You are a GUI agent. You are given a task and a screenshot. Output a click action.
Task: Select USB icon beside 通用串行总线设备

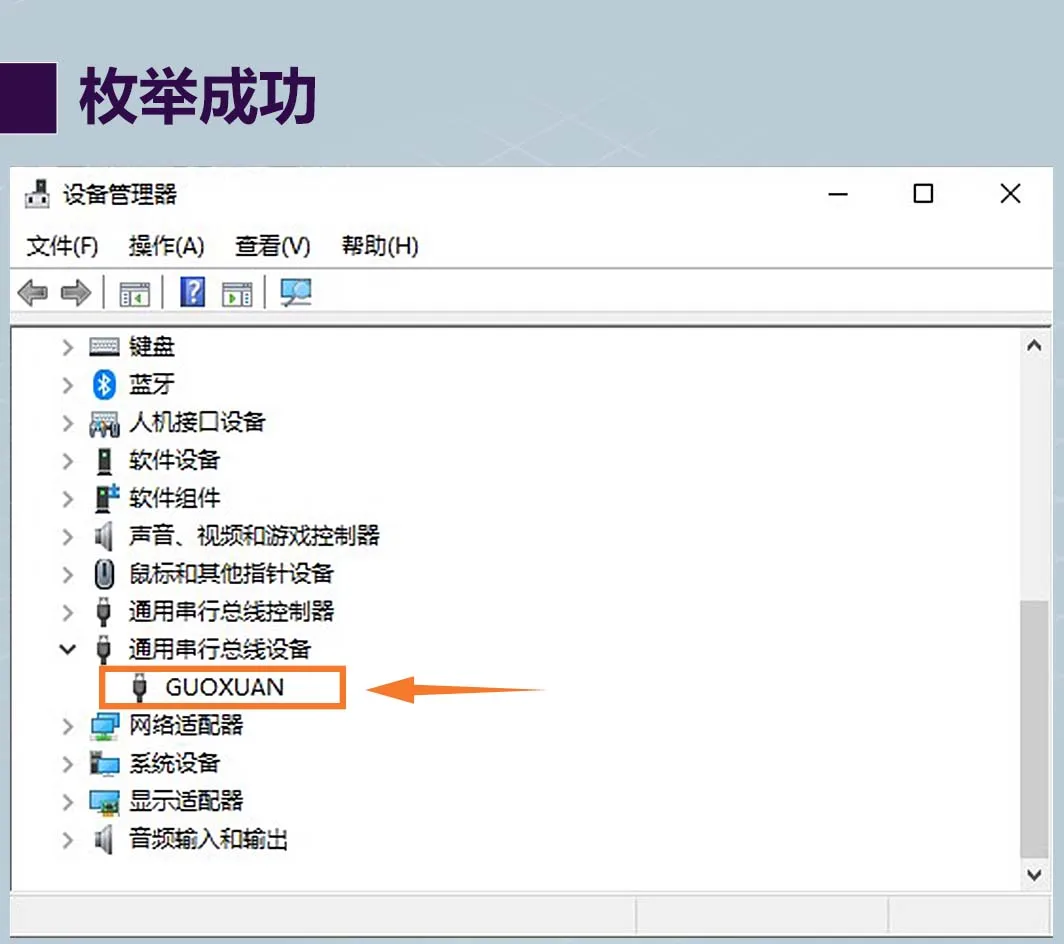pos(103,649)
